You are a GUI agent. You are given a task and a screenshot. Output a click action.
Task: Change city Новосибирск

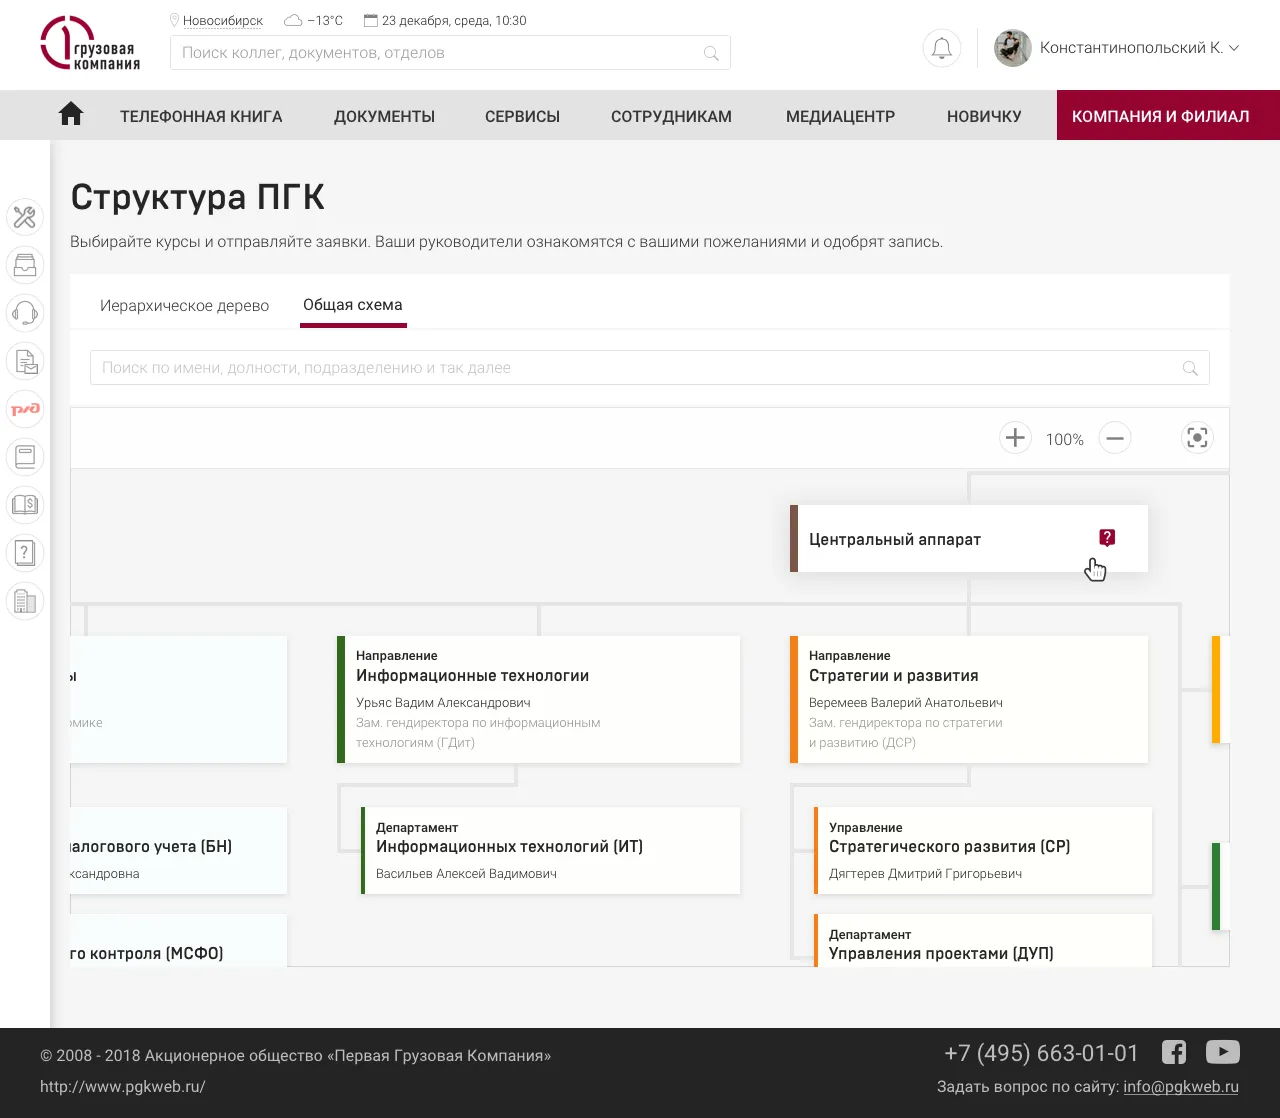(x=223, y=21)
